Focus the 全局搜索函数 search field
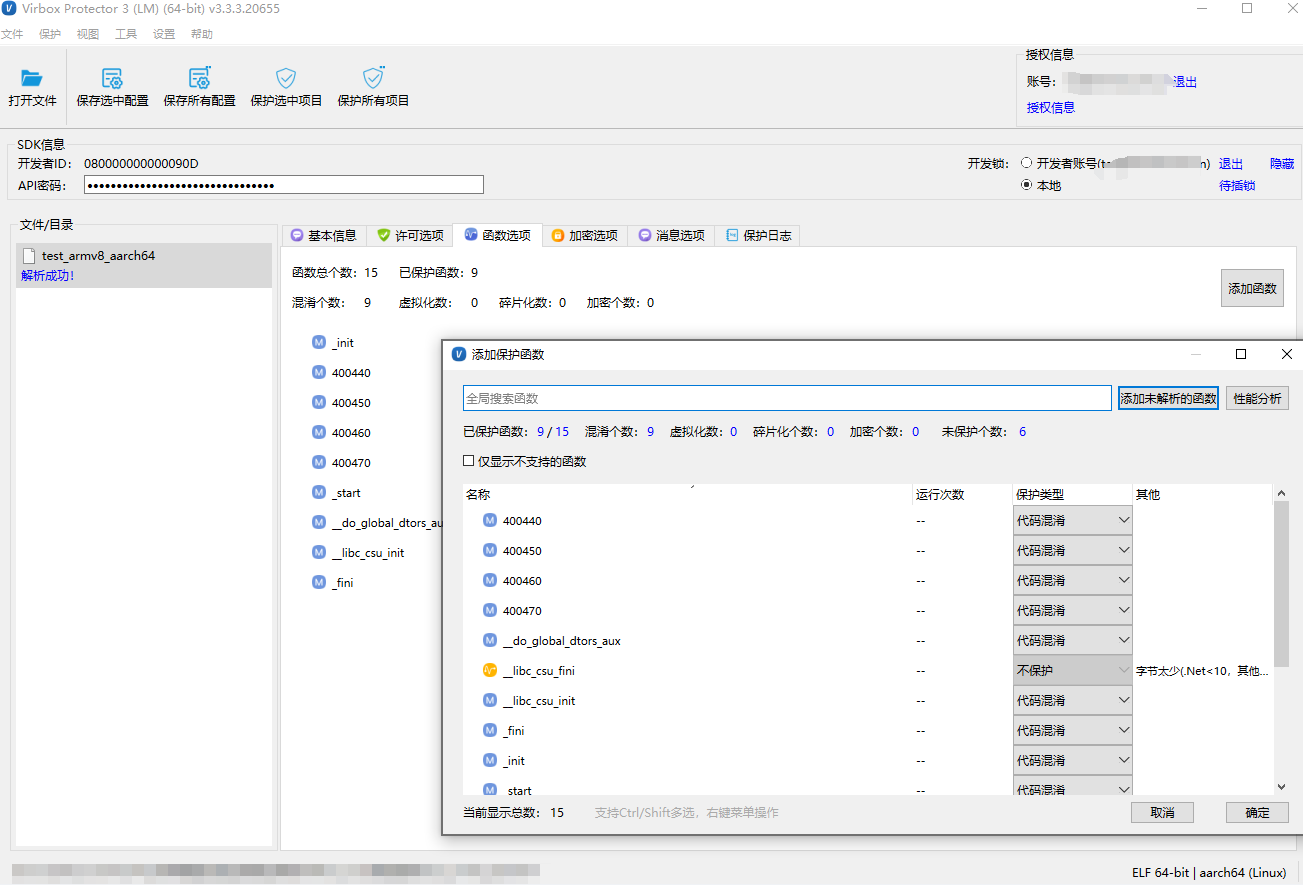 (x=787, y=398)
